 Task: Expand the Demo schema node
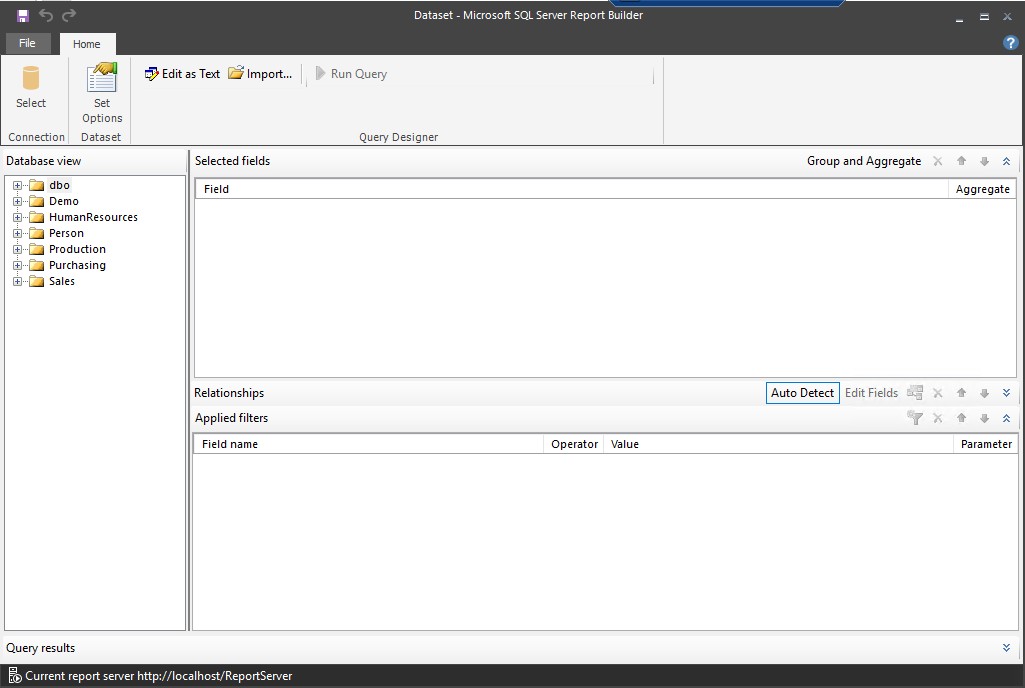point(18,201)
